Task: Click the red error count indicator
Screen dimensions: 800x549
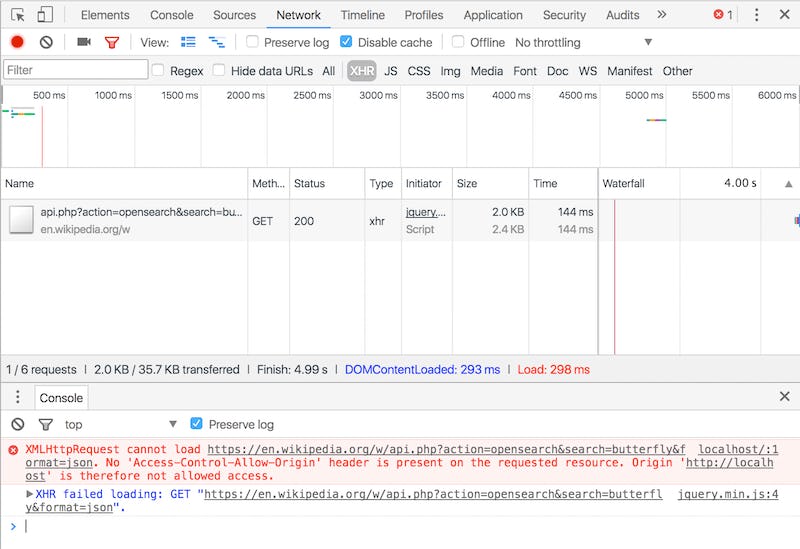Action: tap(722, 15)
